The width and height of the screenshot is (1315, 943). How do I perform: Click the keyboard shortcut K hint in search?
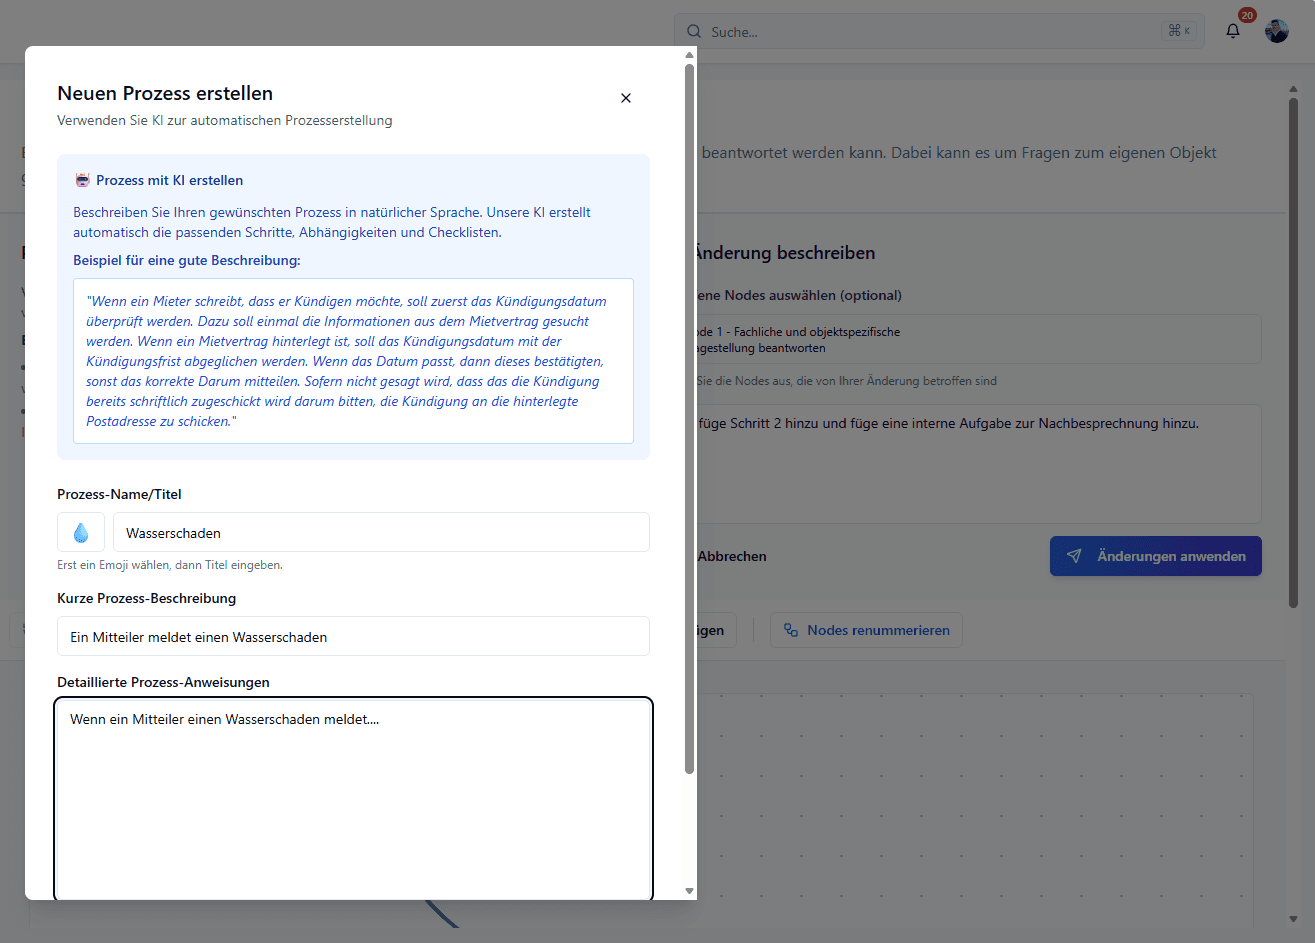point(1179,31)
